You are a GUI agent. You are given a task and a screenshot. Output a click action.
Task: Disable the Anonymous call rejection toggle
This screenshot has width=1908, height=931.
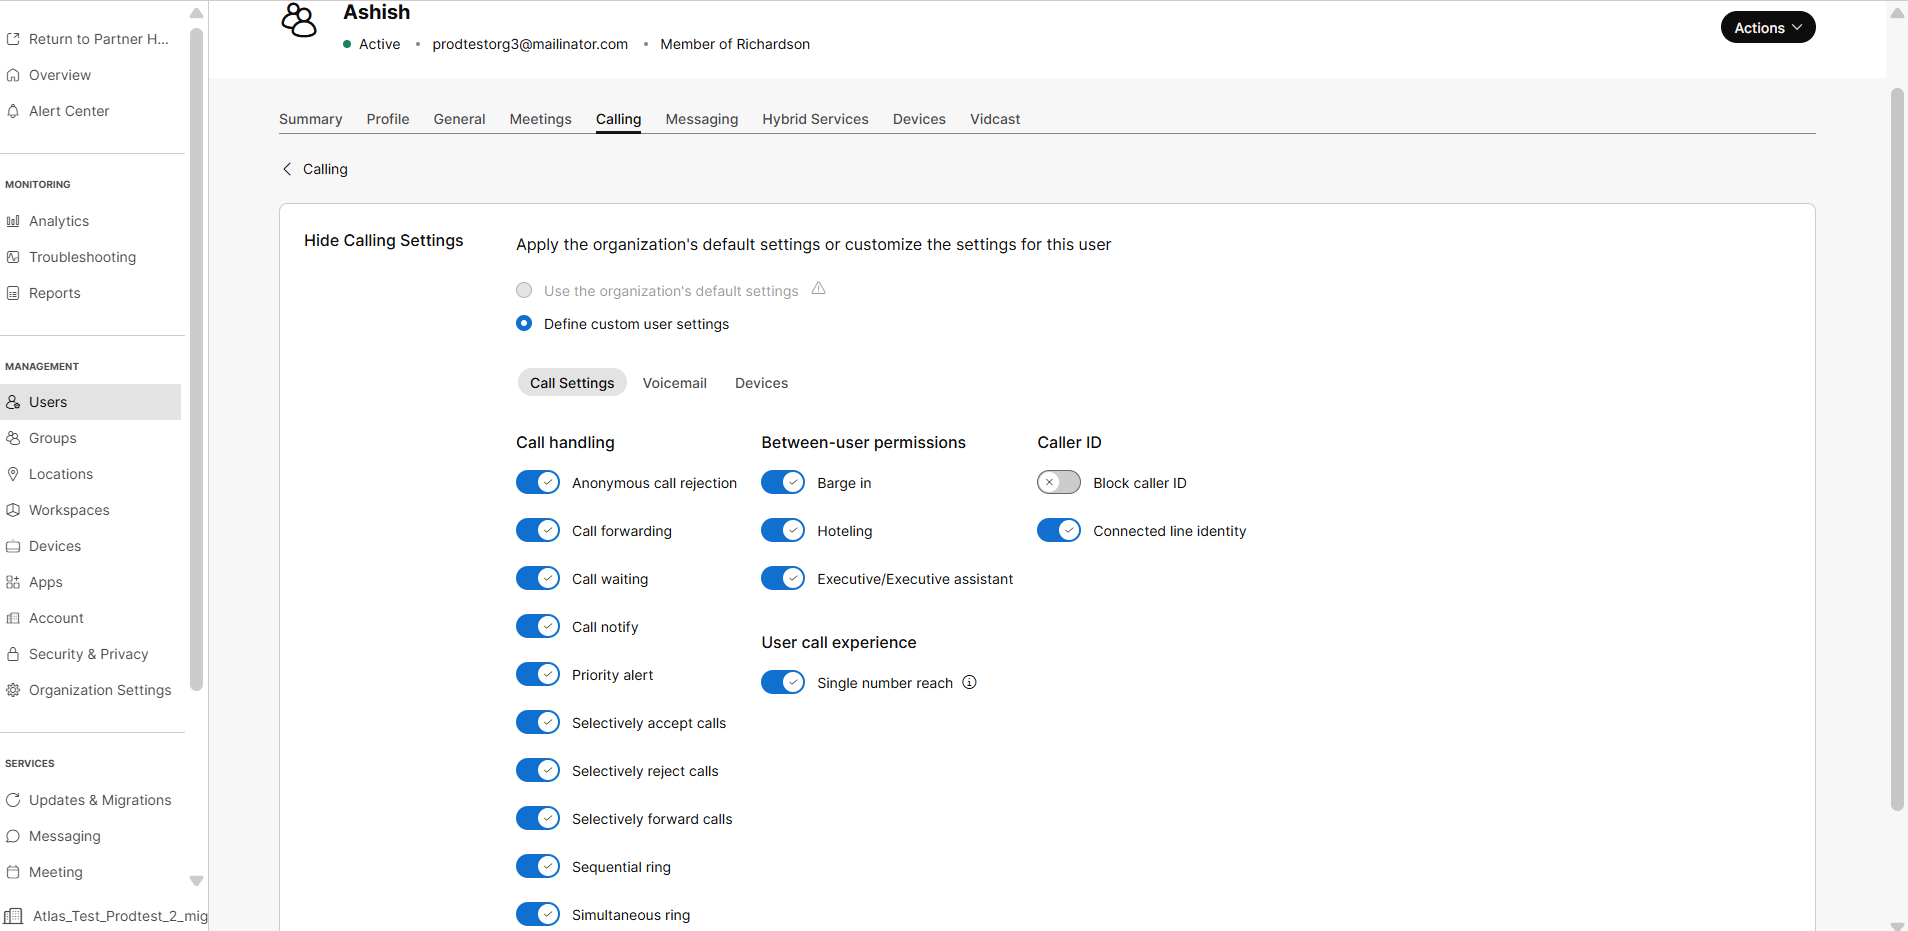click(x=538, y=482)
